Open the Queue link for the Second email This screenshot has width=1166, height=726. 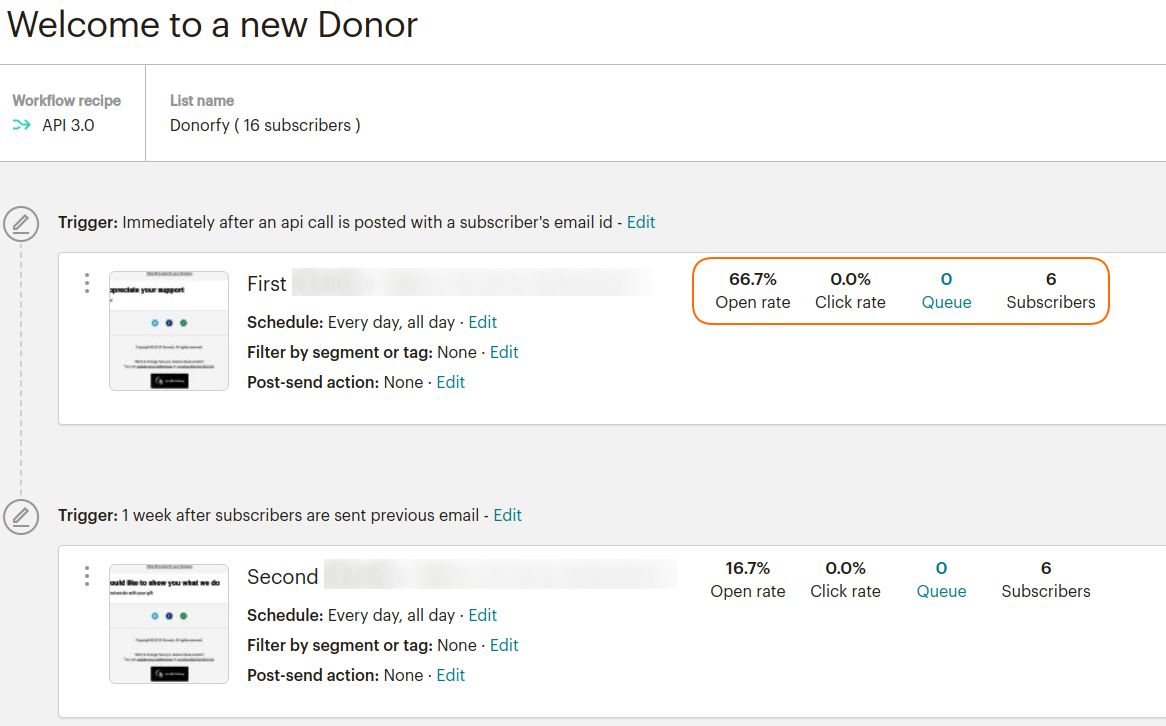pos(941,580)
